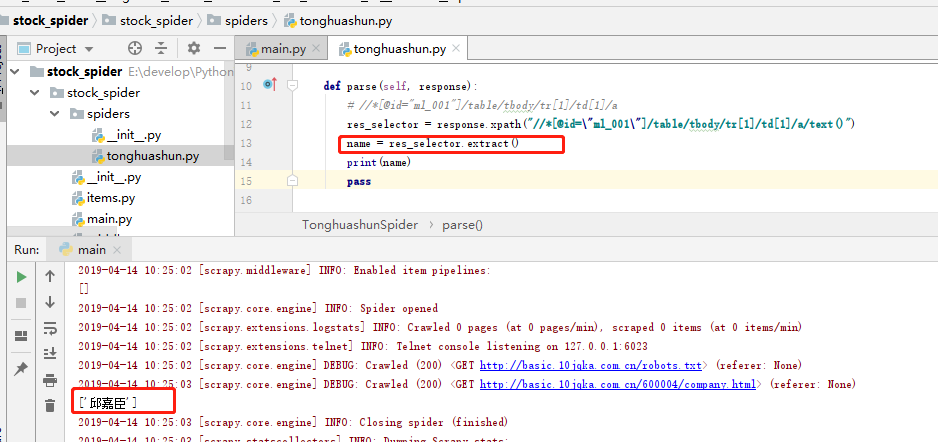Click parse() in the editor breadcrumb
This screenshot has height=442, width=938.
click(x=462, y=225)
